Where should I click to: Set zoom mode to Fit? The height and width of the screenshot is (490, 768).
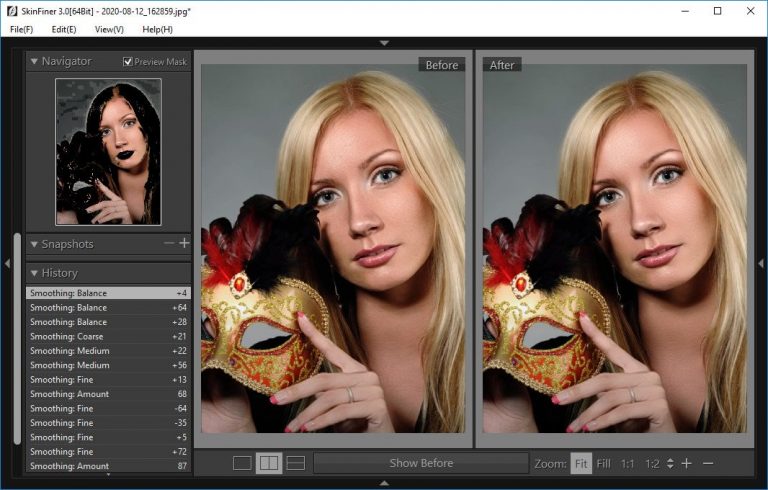click(581, 463)
